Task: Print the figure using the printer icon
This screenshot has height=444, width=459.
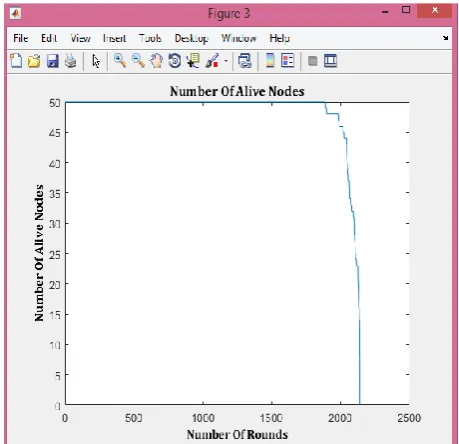Action: (70, 61)
